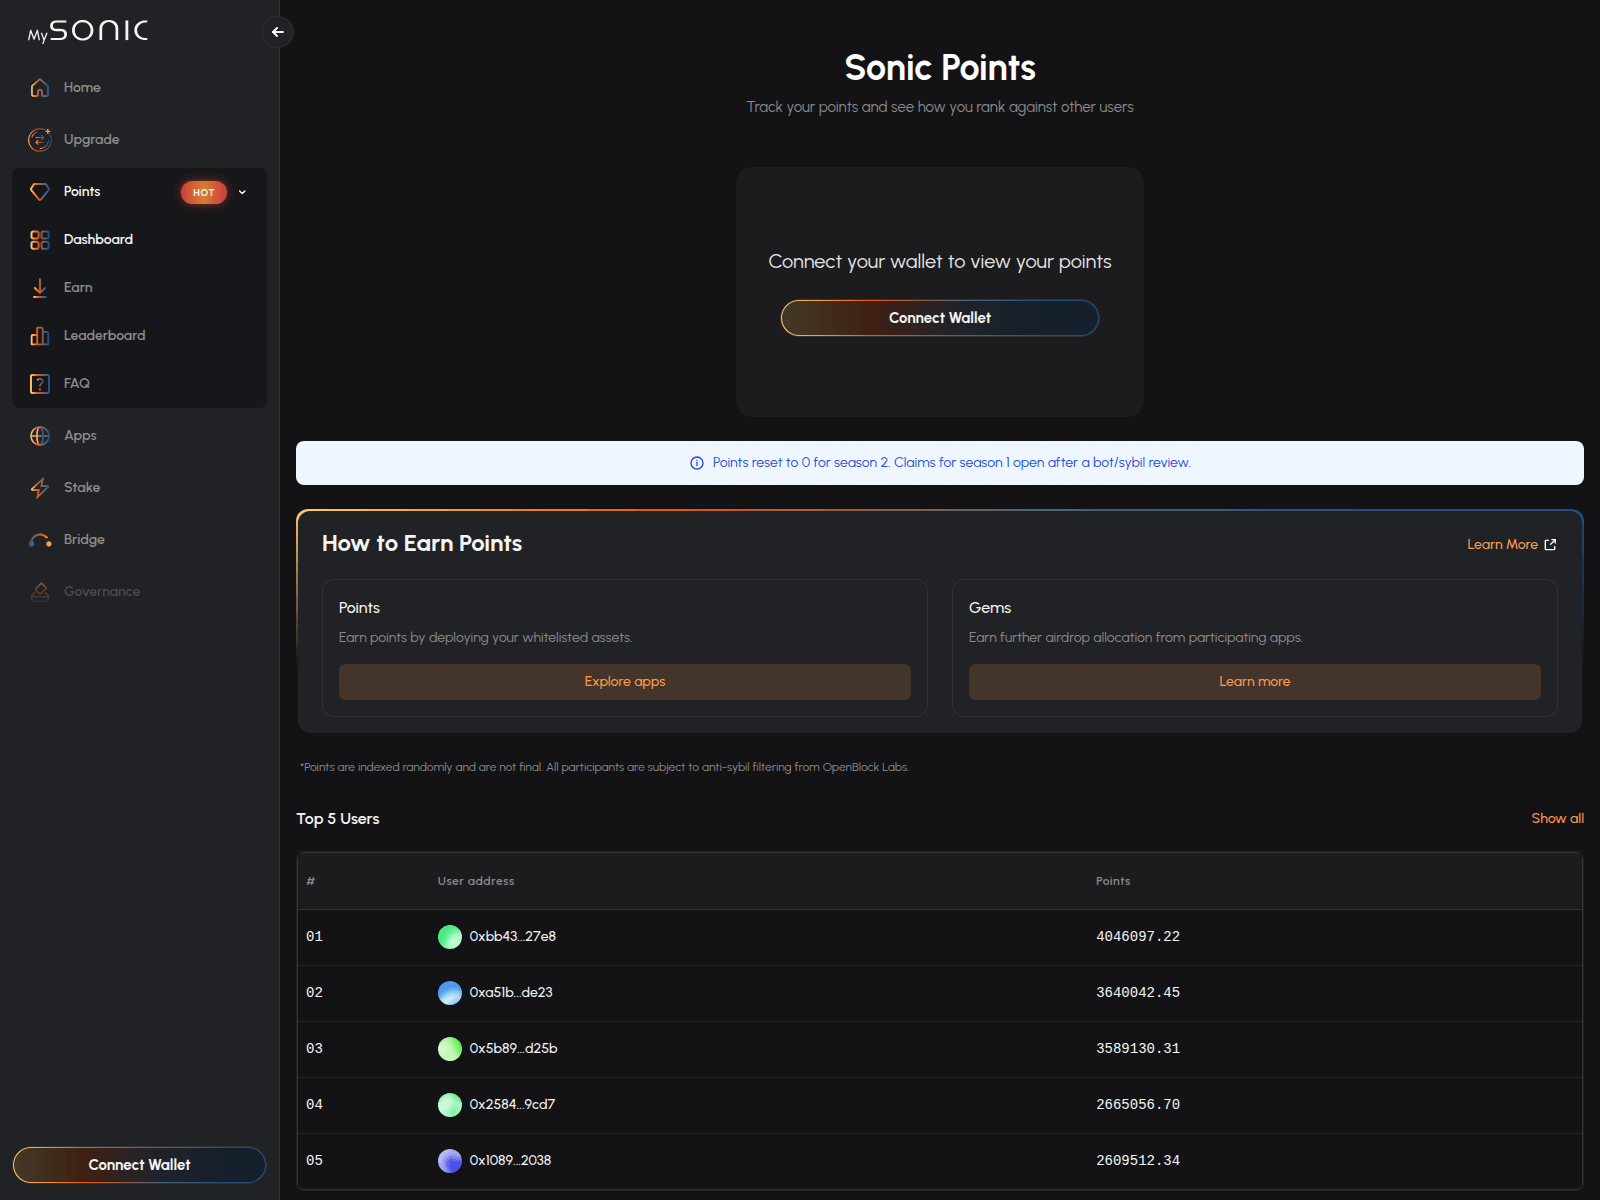Click points value 3640042.45
Viewport: 1600px width, 1200px height.
(1138, 993)
